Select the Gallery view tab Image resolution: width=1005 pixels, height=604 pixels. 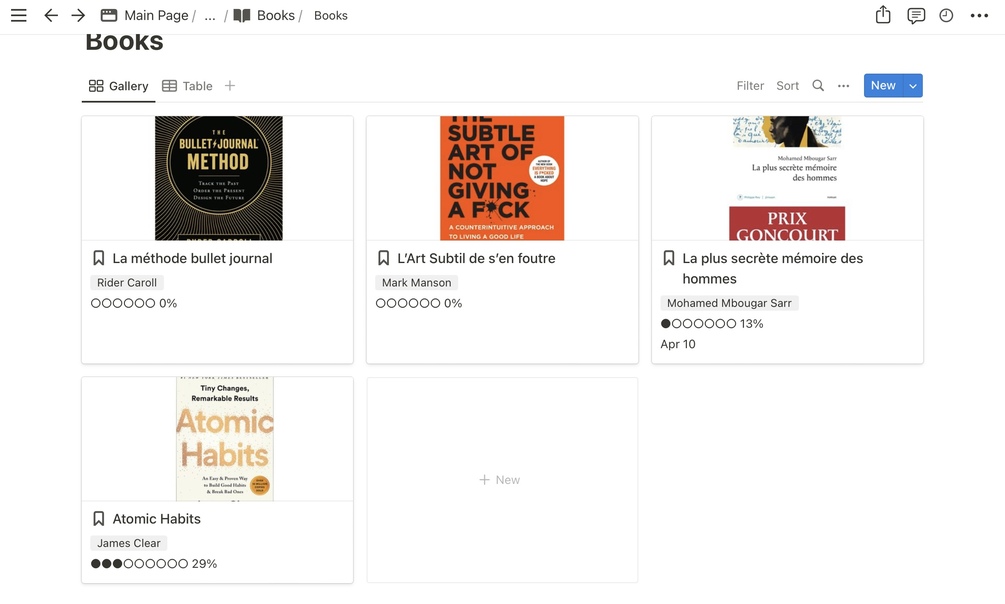[x=118, y=86]
